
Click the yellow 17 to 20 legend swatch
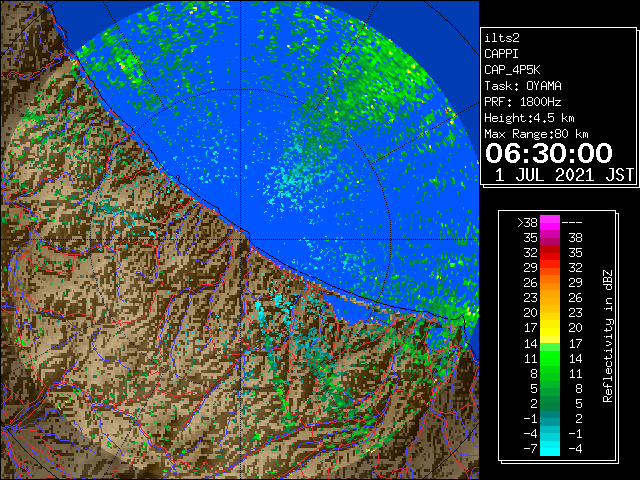tap(550, 328)
